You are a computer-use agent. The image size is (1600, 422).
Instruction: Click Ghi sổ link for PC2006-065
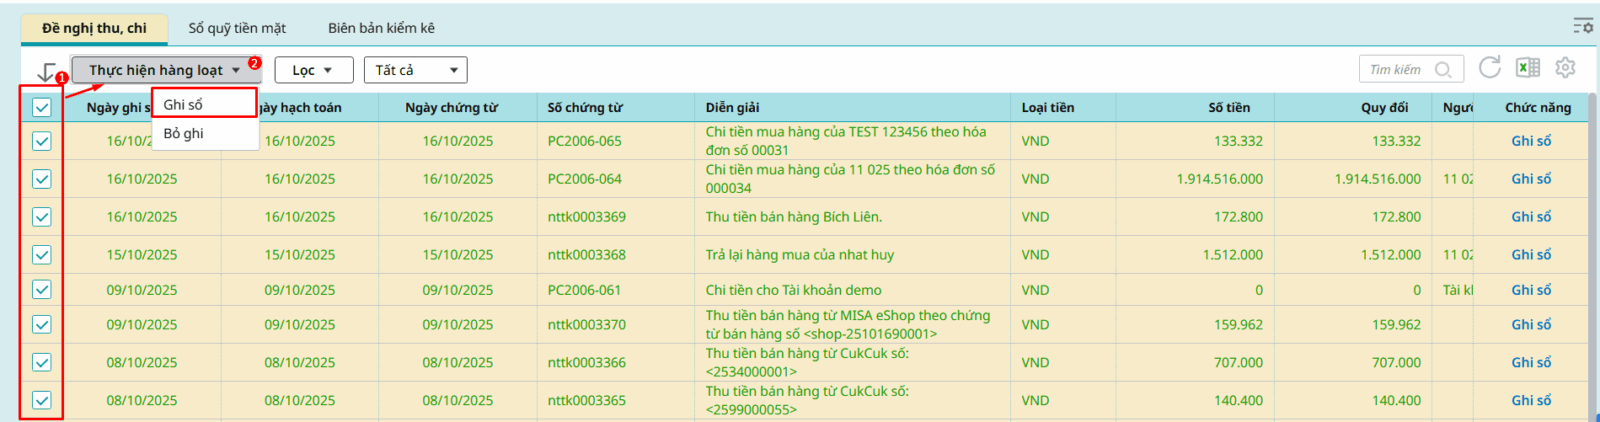point(1531,141)
